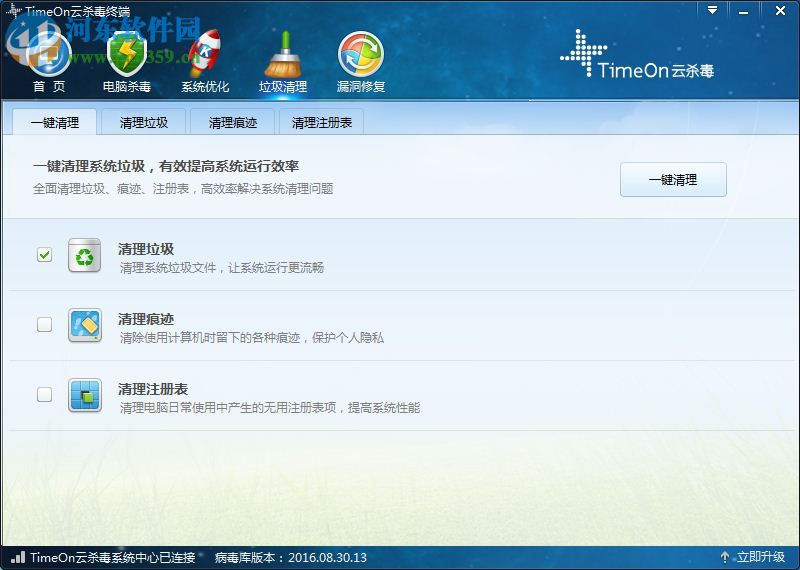
Task: Click the upgrade arrow icon in status bar
Action: pyautogui.click(x=724, y=557)
